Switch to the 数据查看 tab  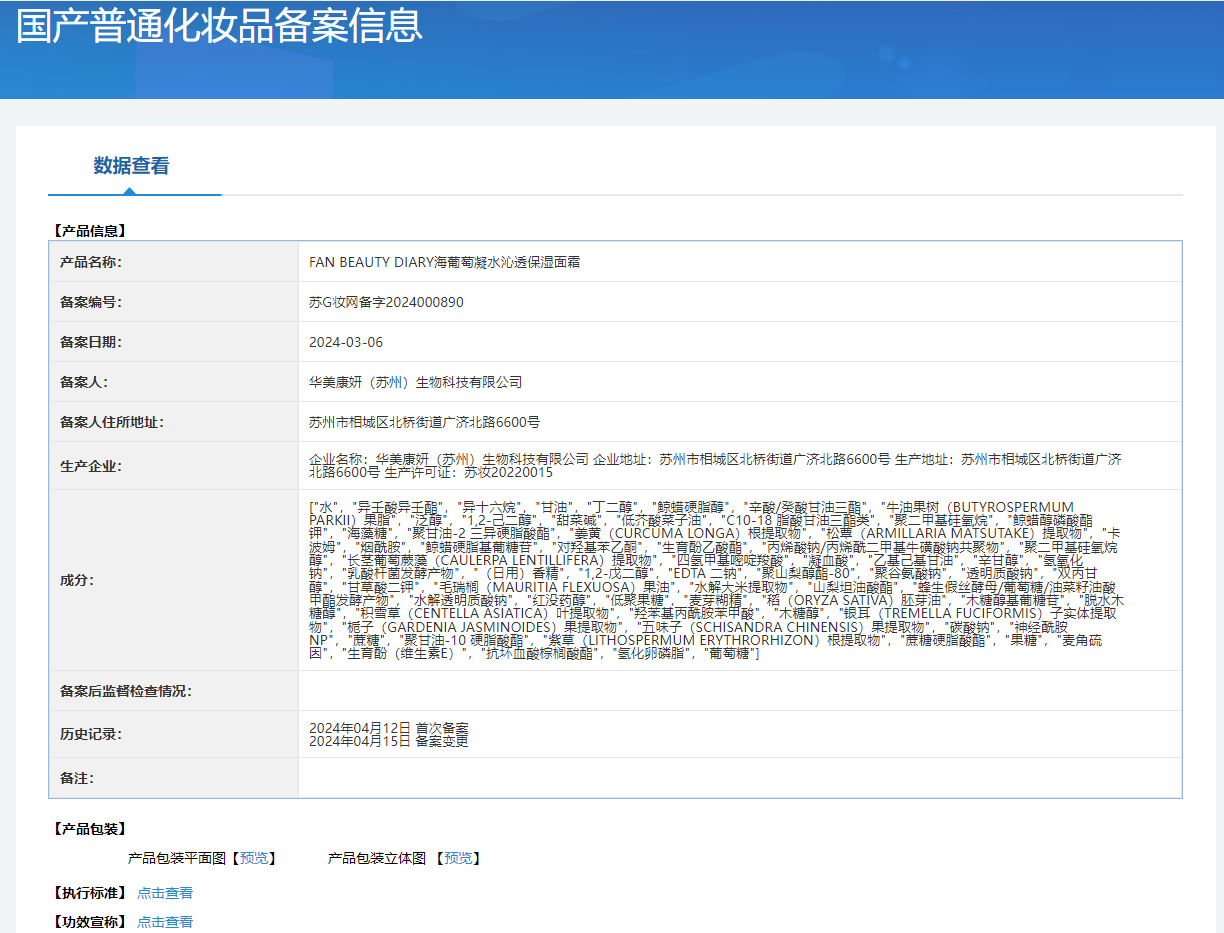(131, 166)
